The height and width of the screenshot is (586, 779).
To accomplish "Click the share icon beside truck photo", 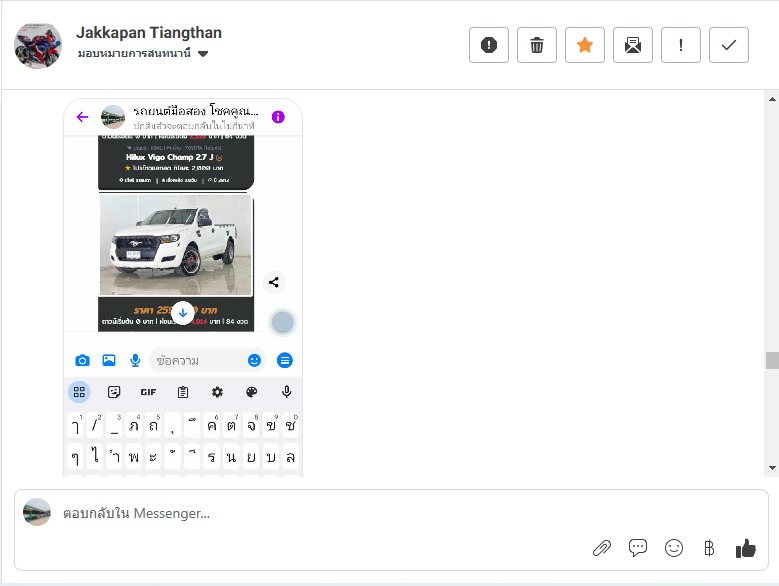I will pos(274,283).
